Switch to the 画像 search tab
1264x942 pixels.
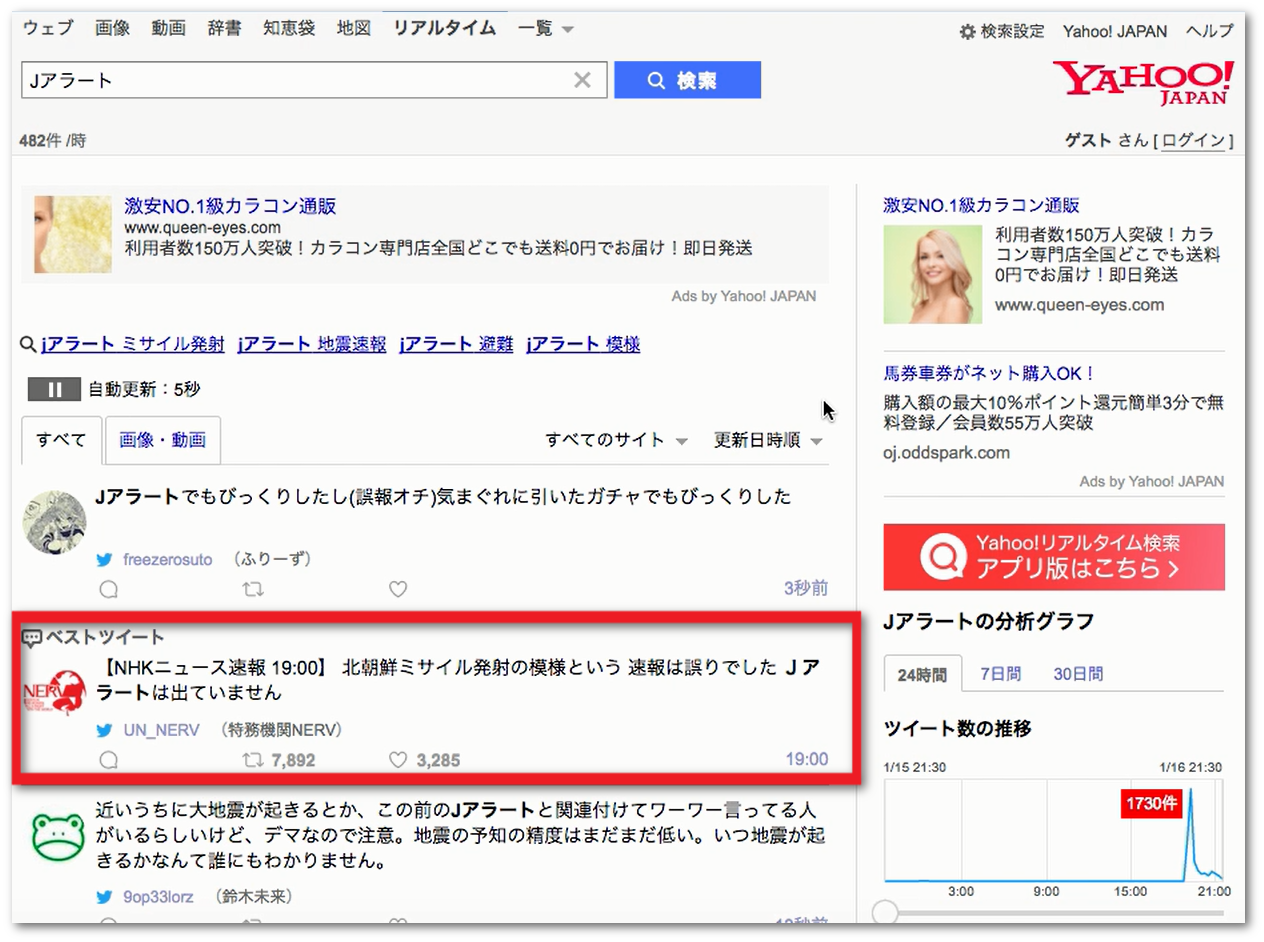pos(113,29)
